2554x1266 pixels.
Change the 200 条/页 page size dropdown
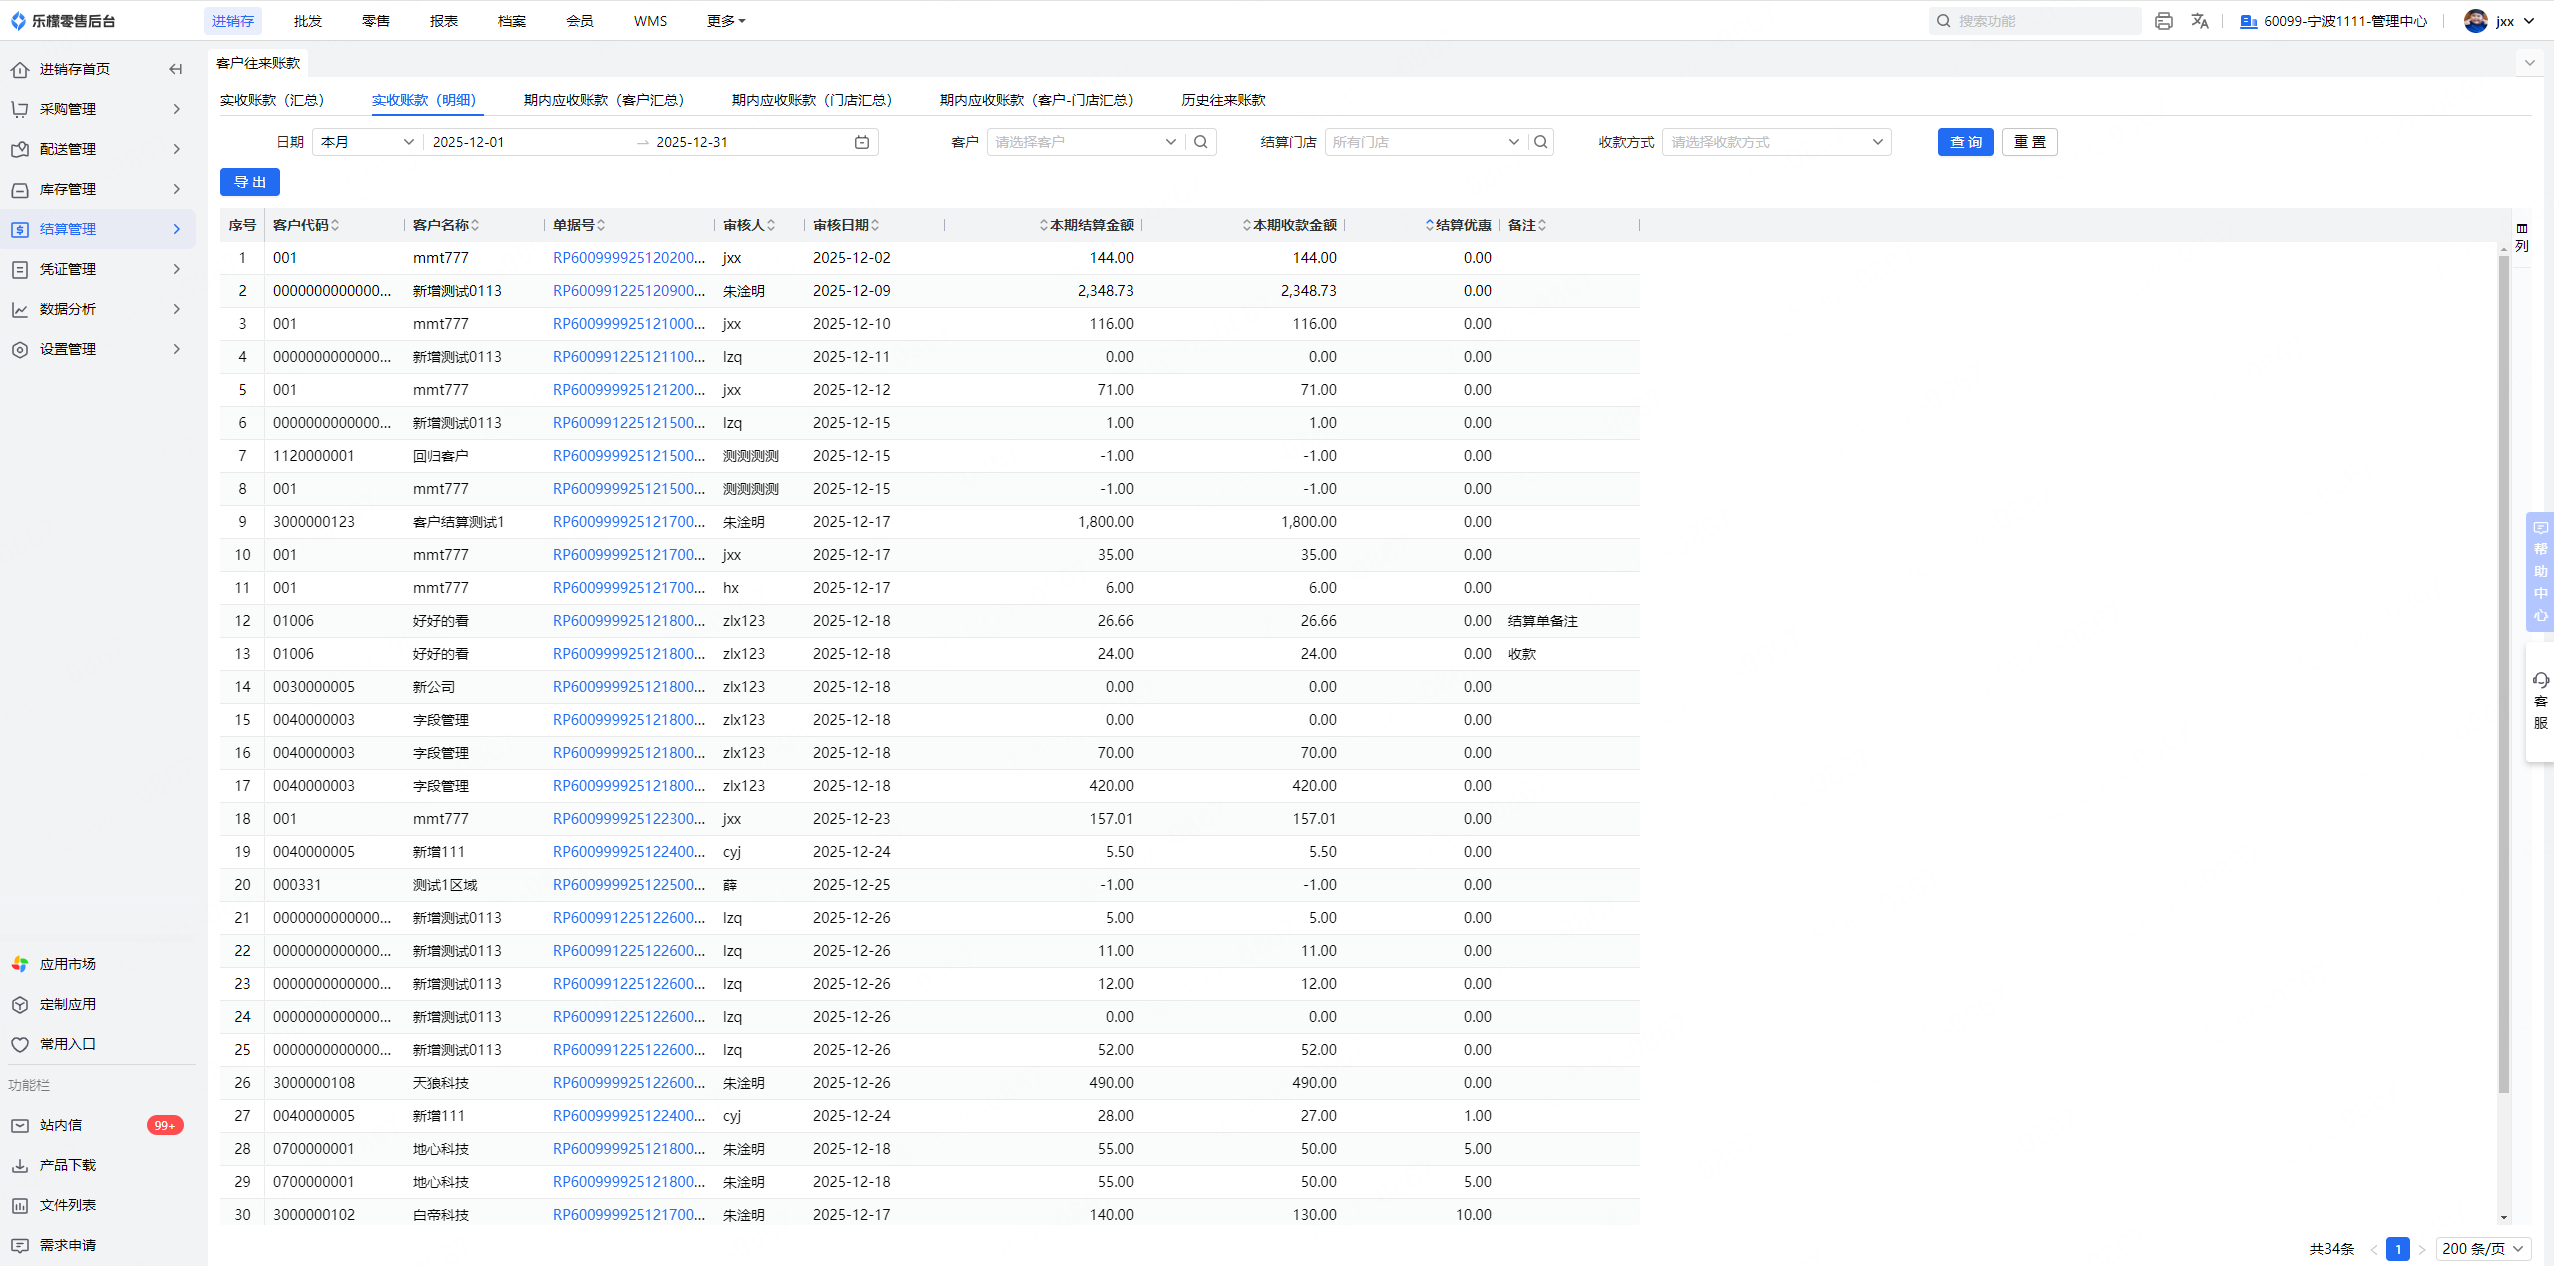point(2482,1248)
